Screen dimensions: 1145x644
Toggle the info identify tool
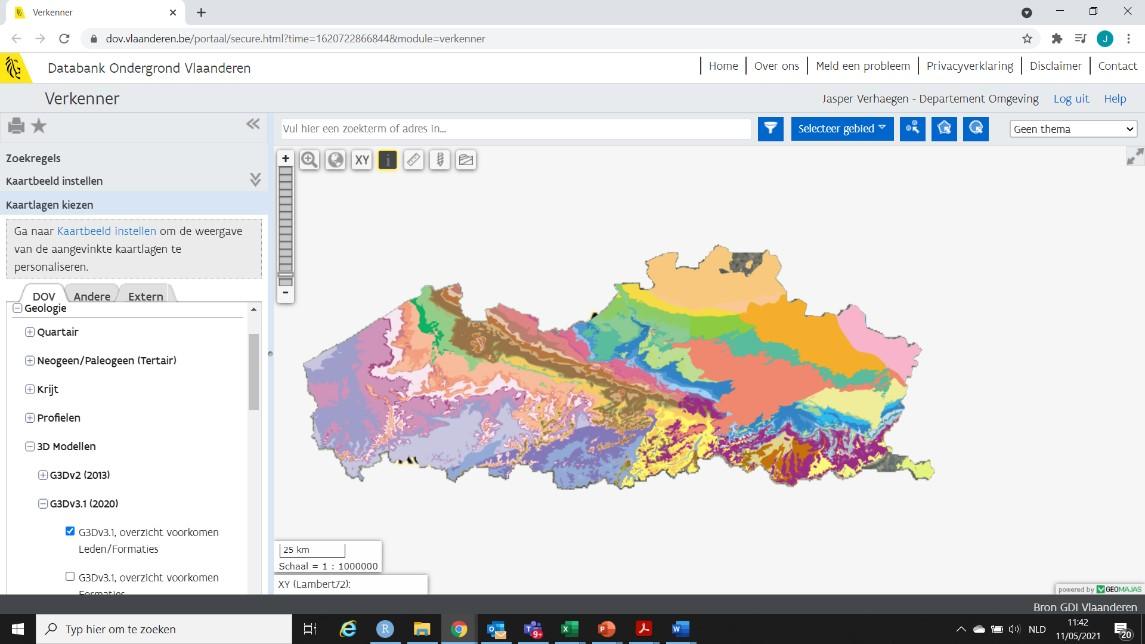[387, 160]
